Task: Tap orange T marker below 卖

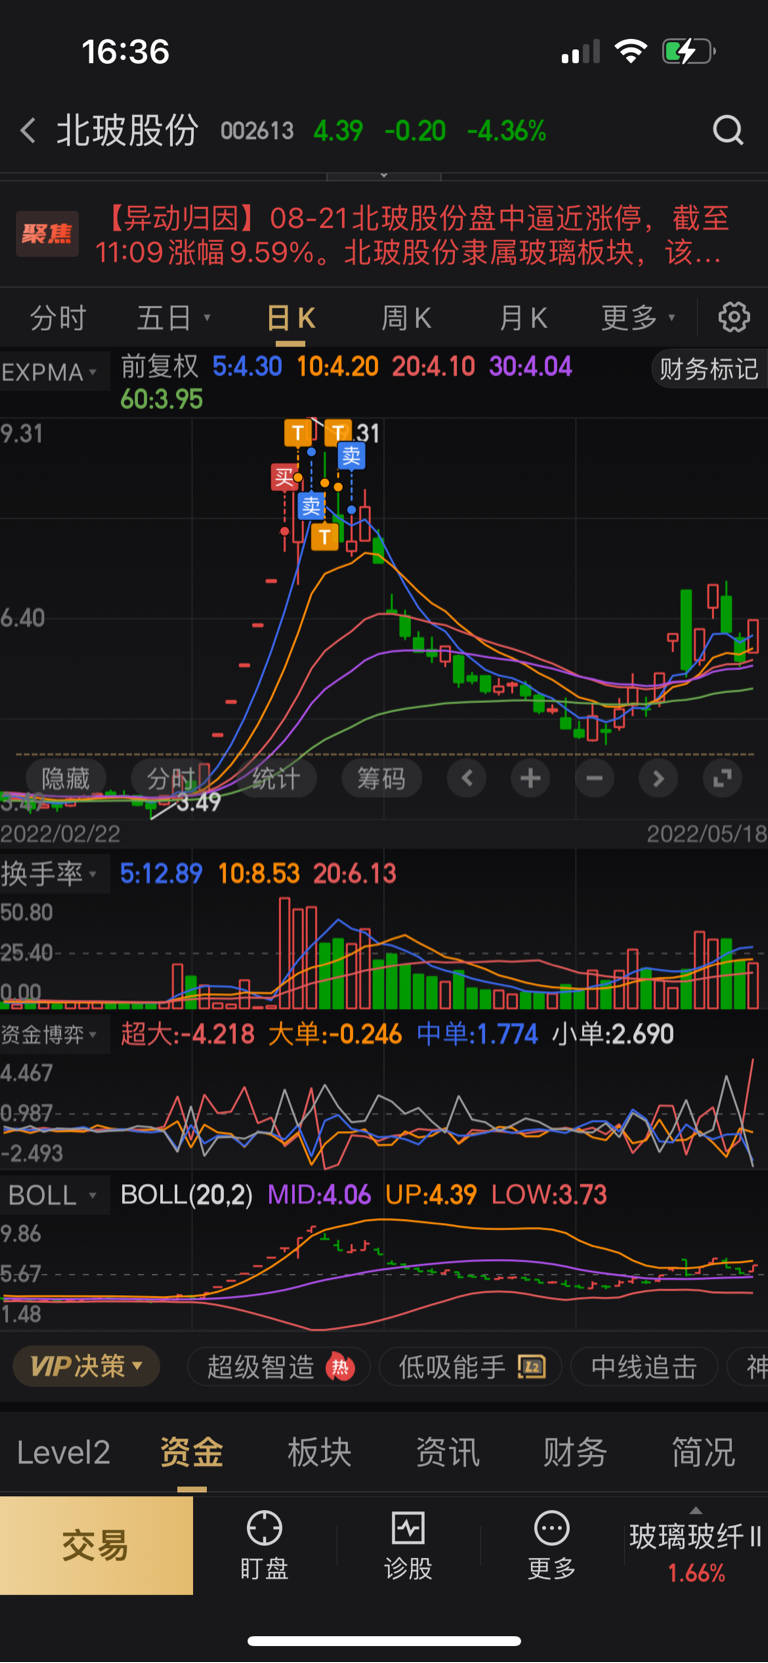Action: point(324,537)
